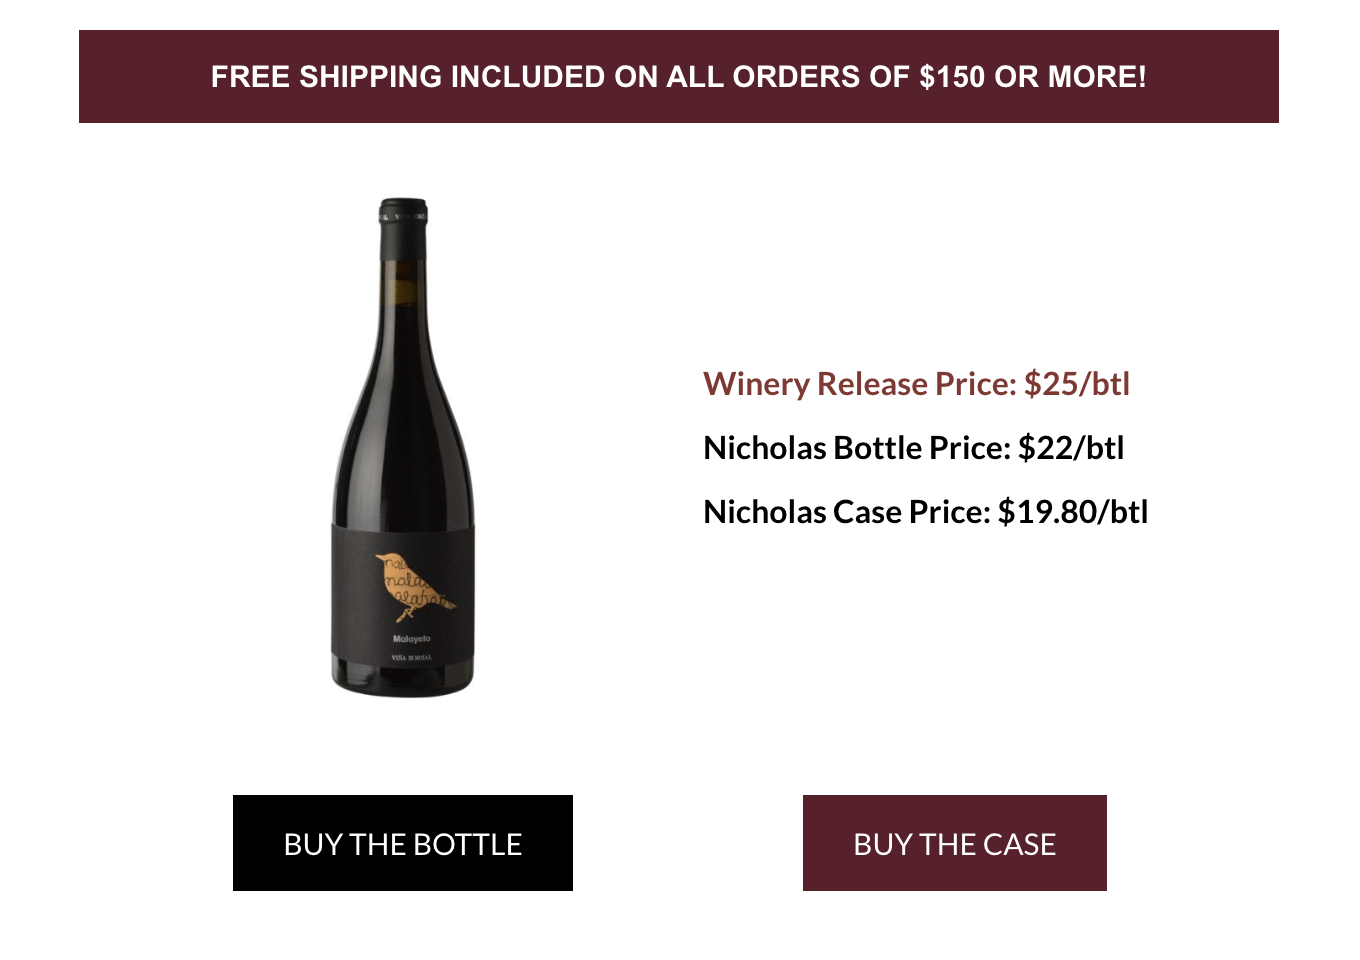
Task: Click the $22/btl bottle price amount
Action: pos(1072,448)
